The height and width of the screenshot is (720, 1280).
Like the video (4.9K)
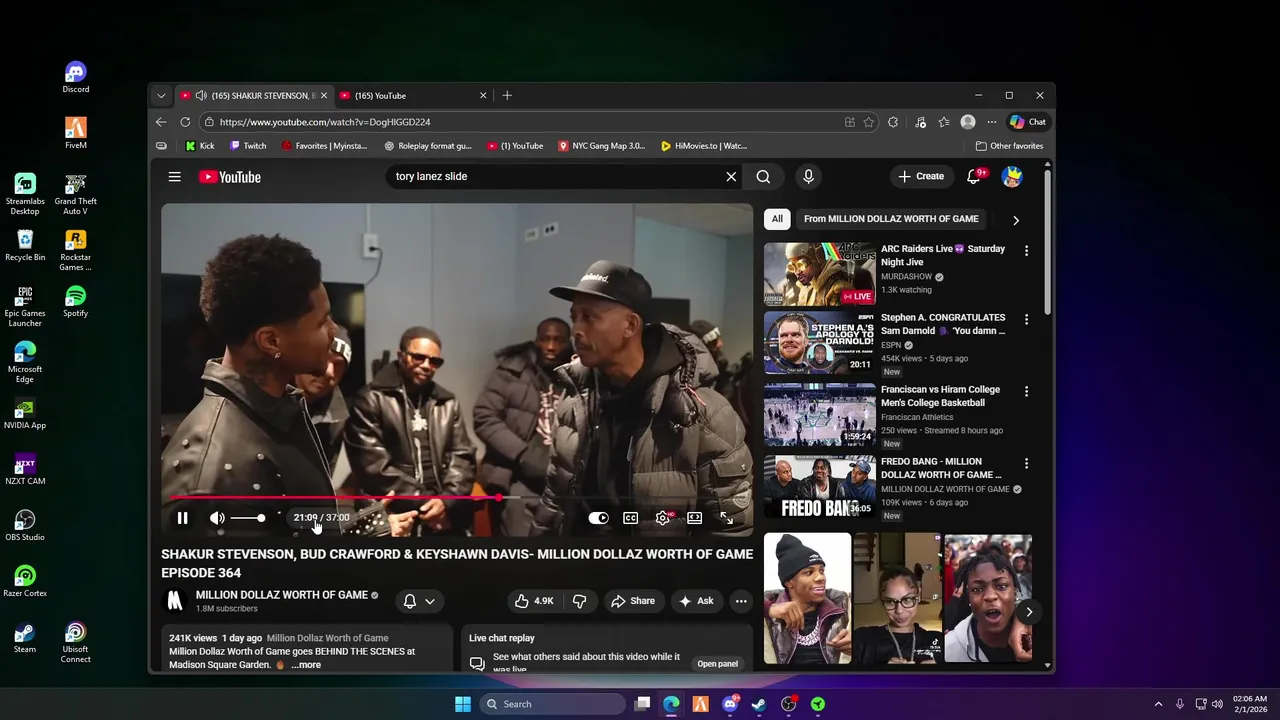point(534,601)
